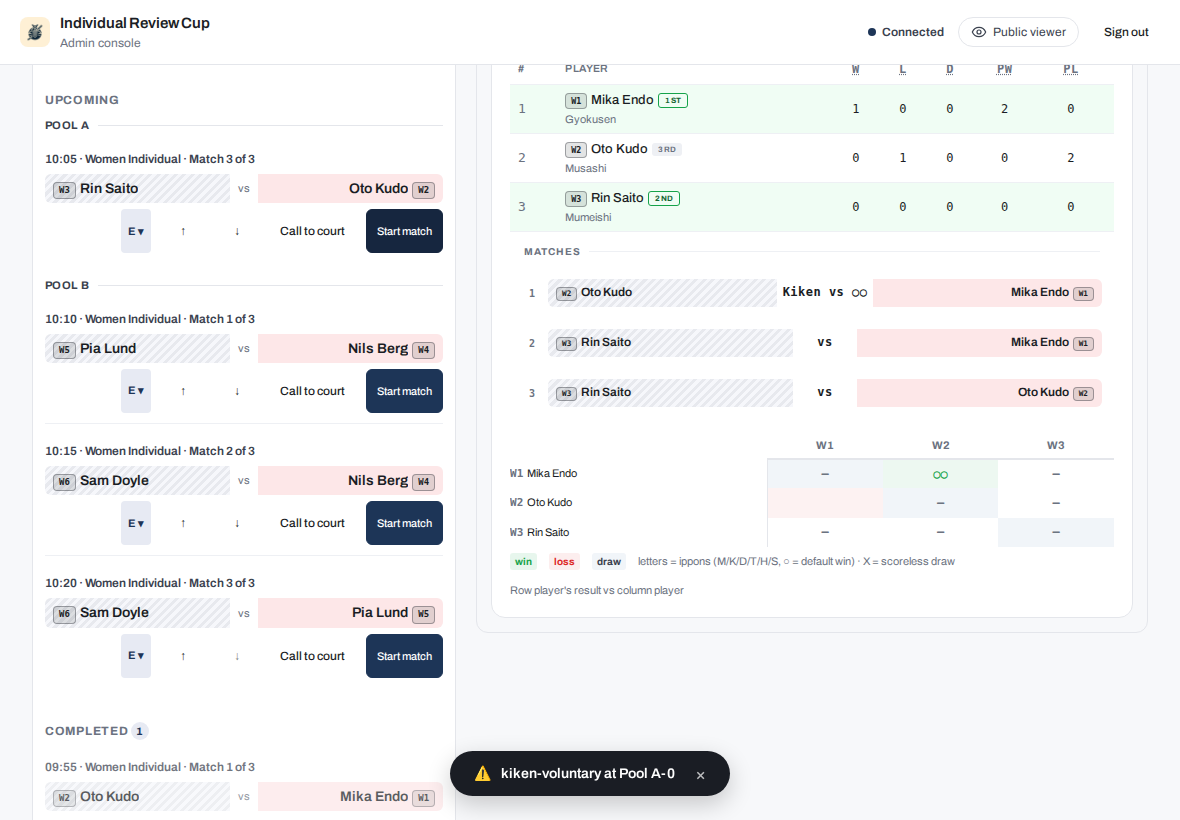Screen dimensions: 1180x820
Task: Select Mika Endo row in standings table
Action: coord(811,109)
